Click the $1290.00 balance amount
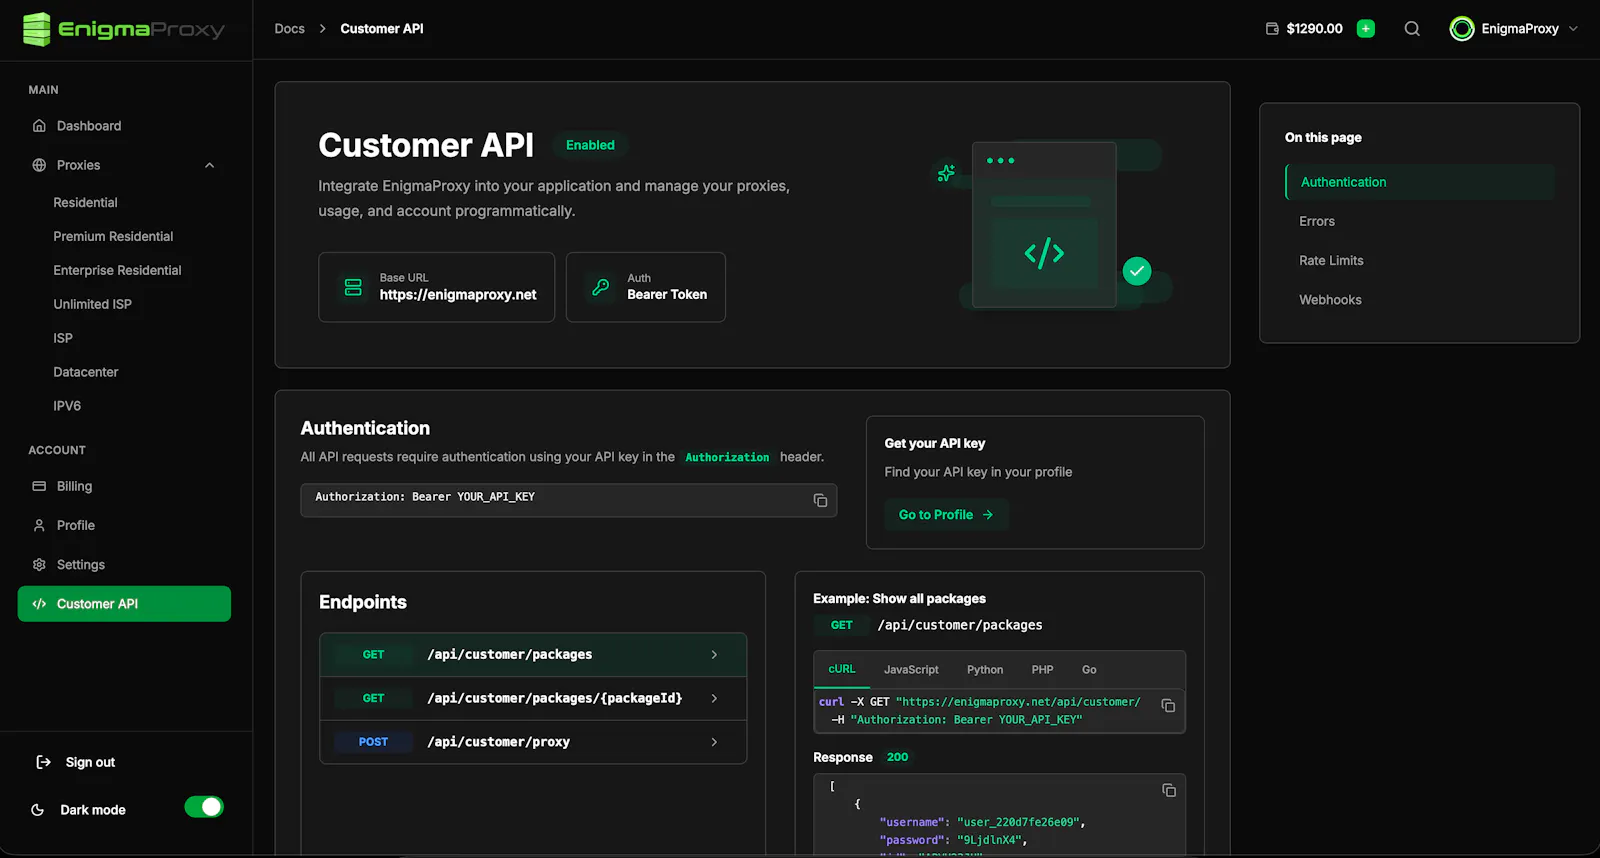The height and width of the screenshot is (858, 1600). pyautogui.click(x=1314, y=29)
